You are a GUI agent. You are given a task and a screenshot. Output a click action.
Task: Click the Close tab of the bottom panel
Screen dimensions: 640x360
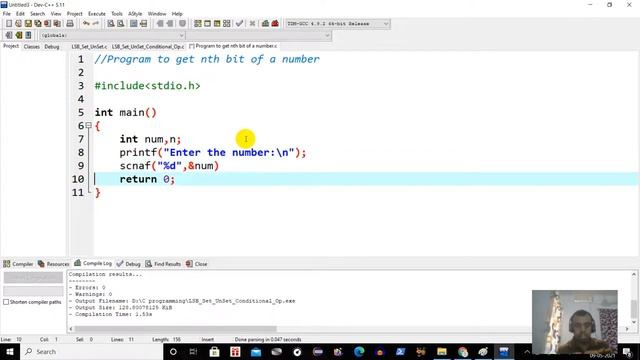coord(197,264)
